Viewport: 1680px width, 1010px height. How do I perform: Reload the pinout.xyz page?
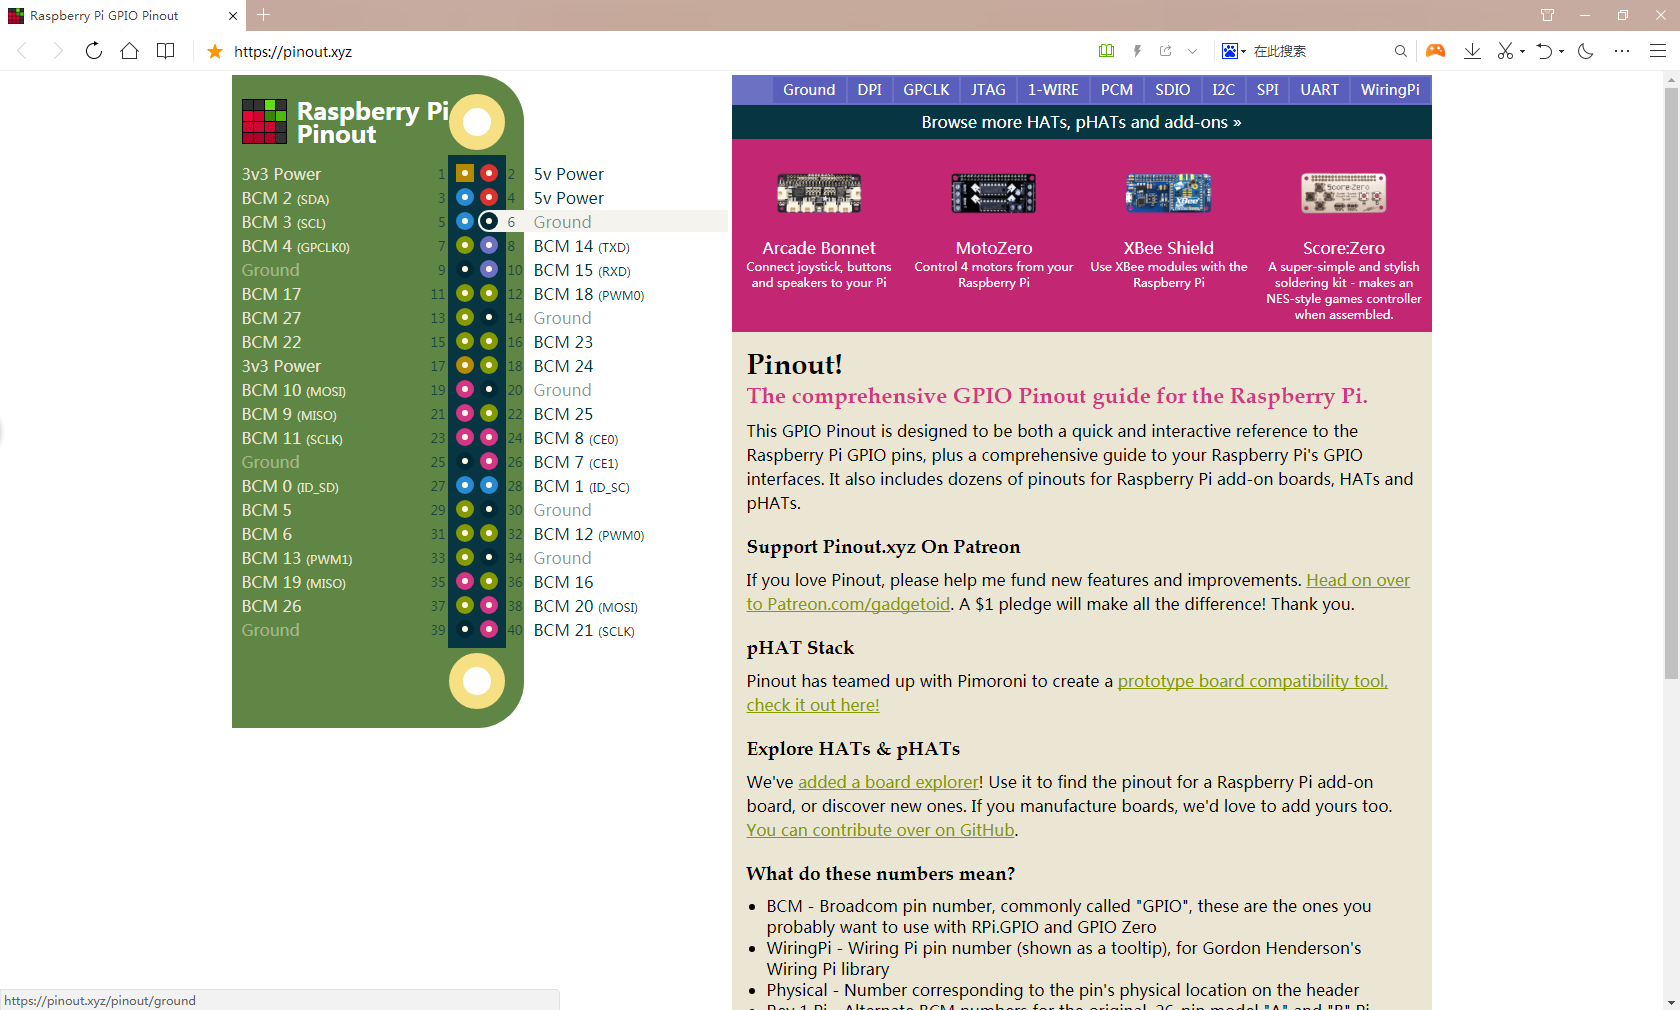[x=94, y=51]
